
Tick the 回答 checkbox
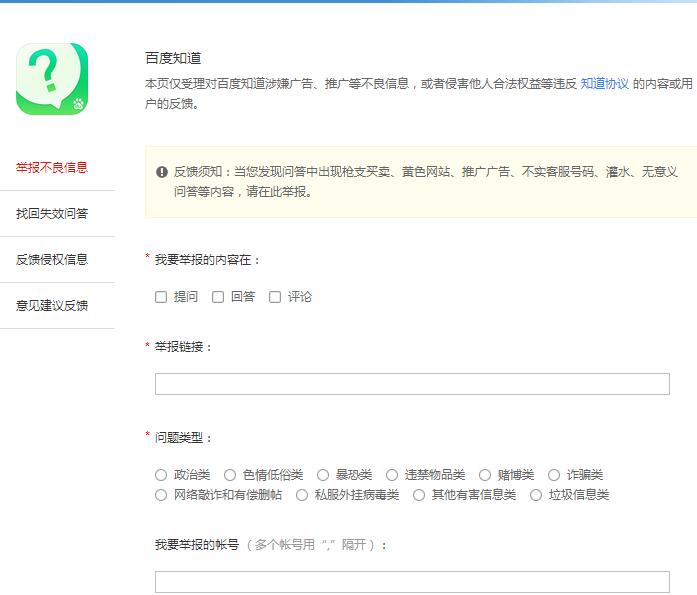point(218,297)
